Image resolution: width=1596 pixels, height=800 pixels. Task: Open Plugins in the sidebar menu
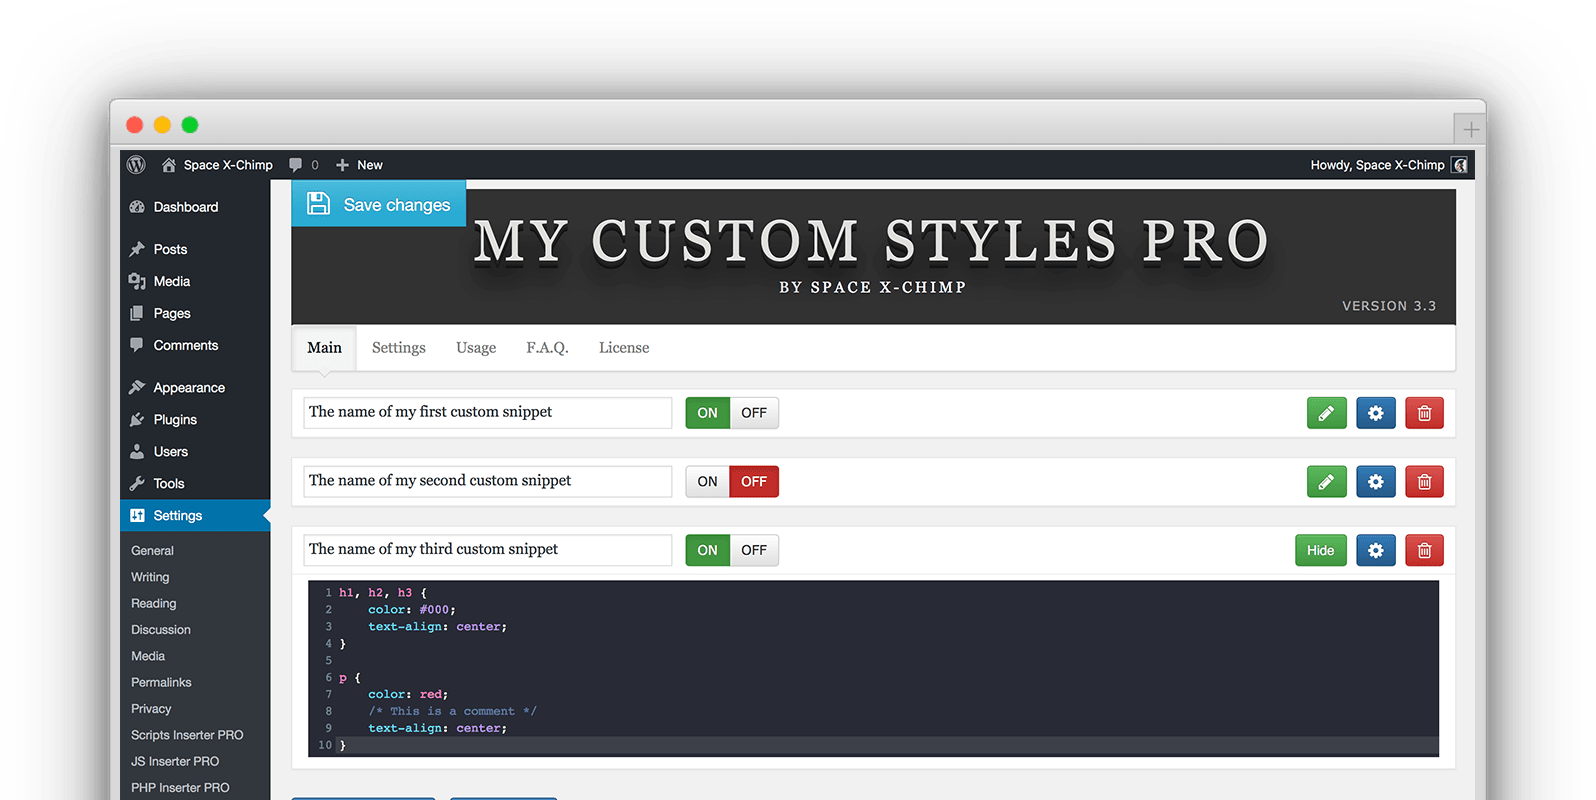(175, 420)
